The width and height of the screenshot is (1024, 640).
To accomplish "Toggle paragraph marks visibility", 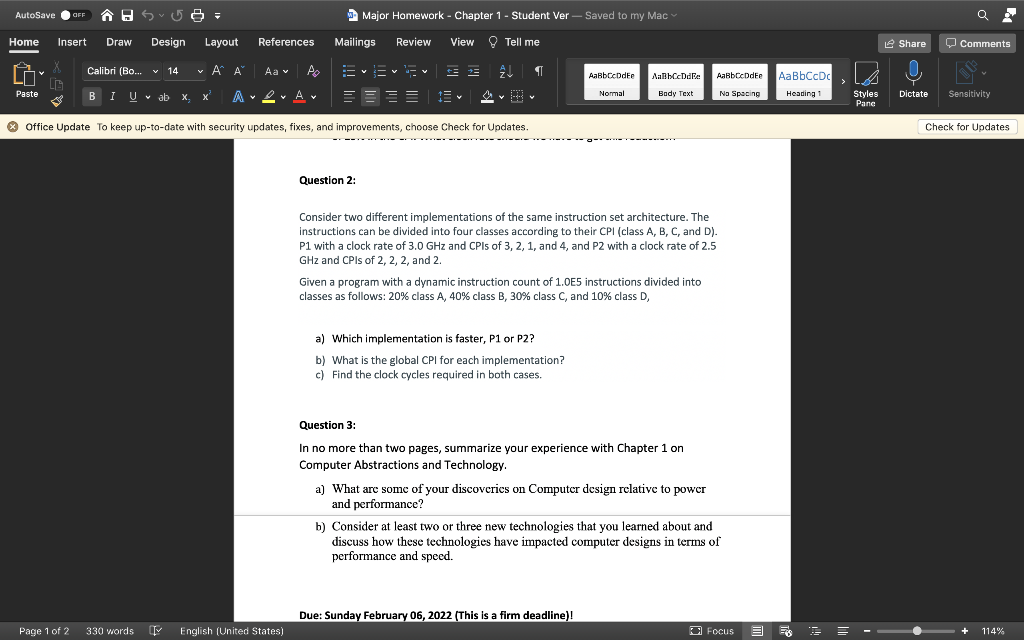I will click(x=538, y=69).
